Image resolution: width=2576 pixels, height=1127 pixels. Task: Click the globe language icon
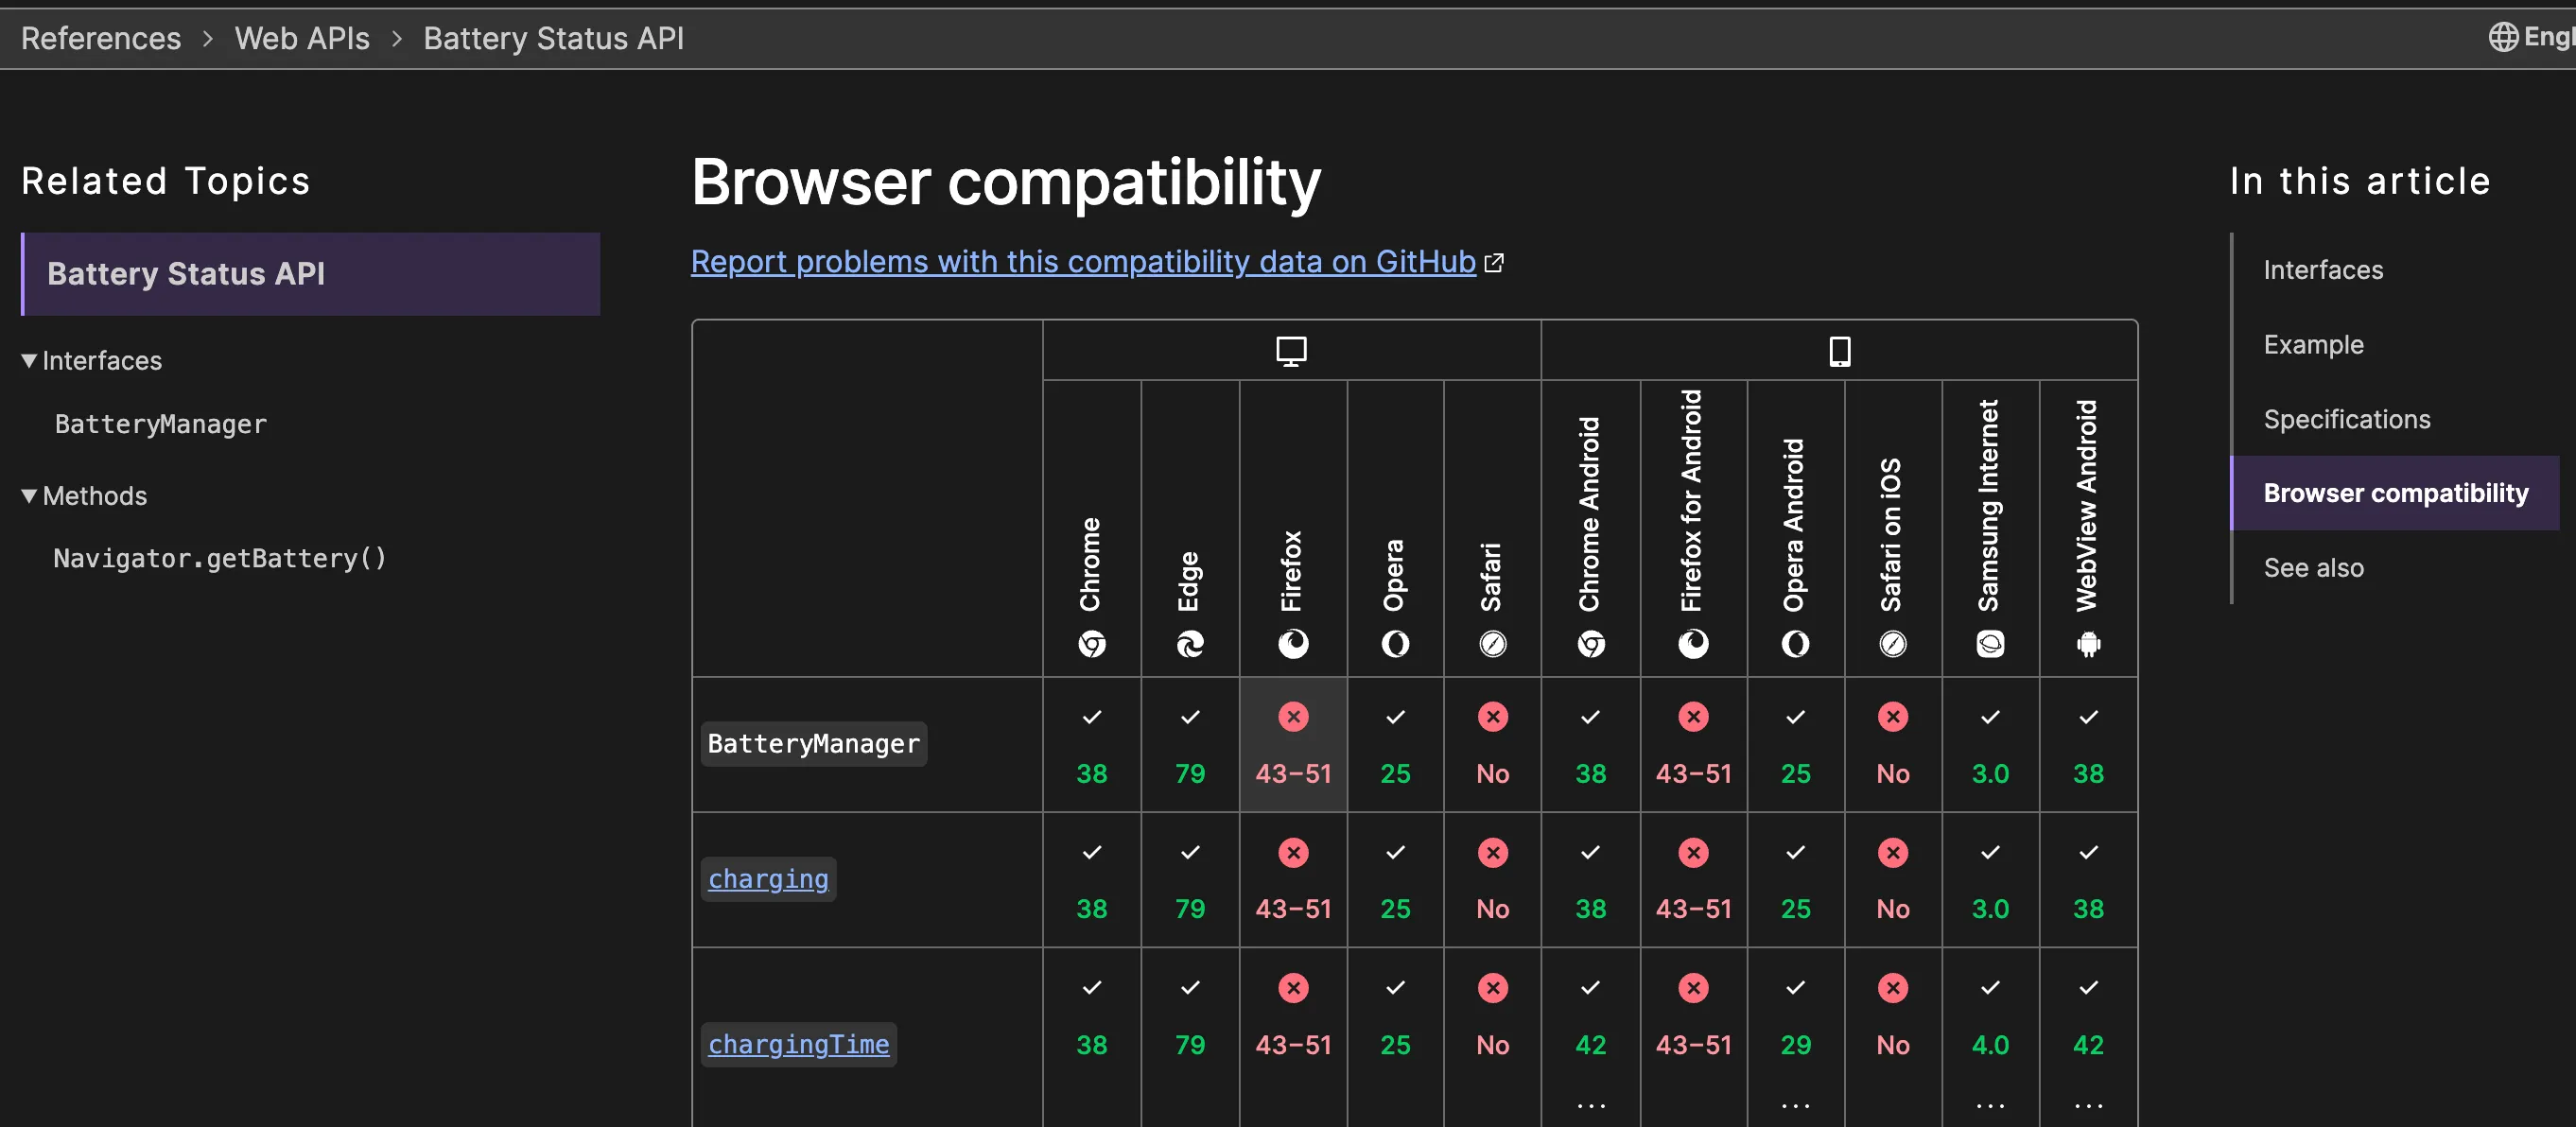[x=2503, y=37]
